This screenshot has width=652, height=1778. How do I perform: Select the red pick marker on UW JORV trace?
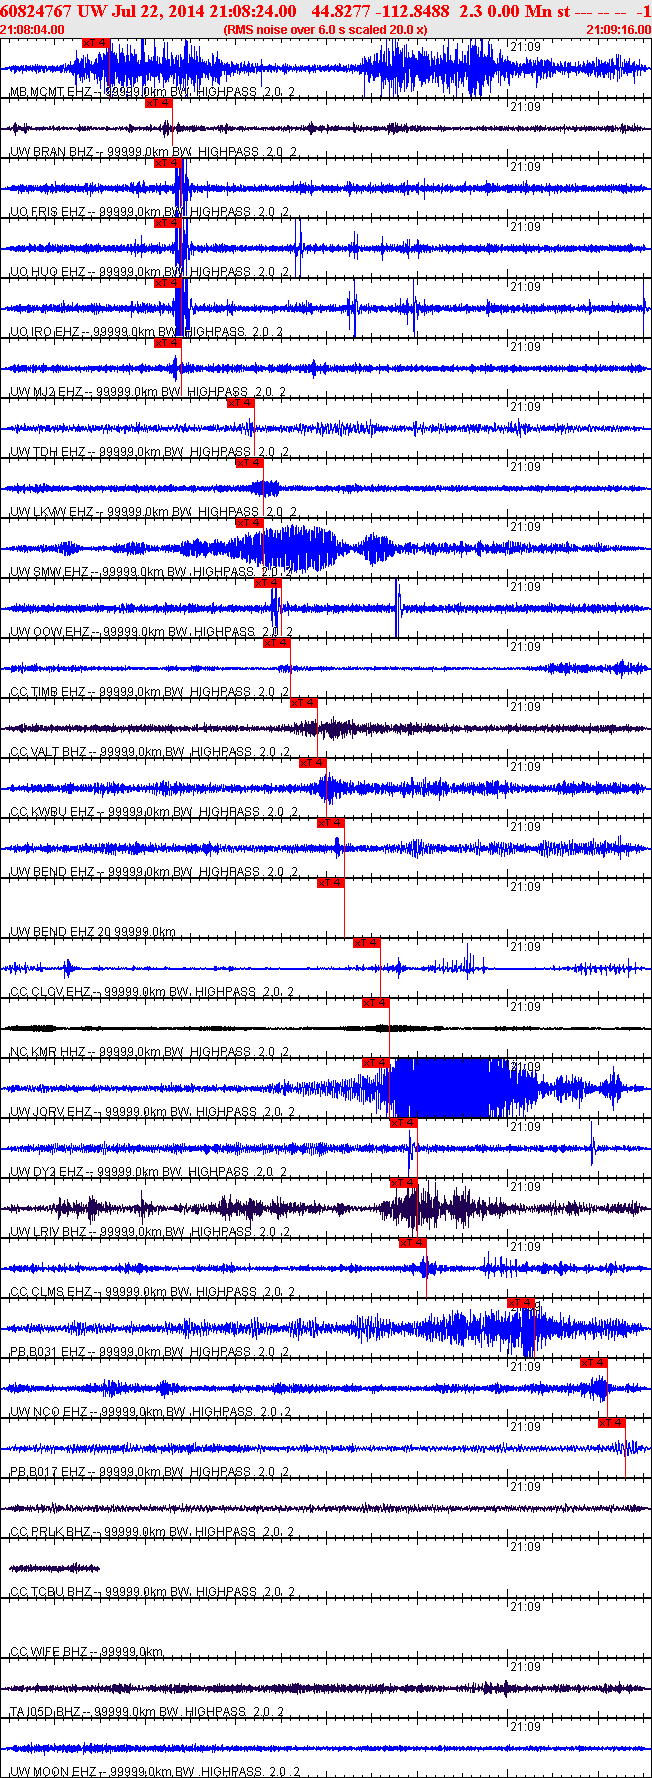376,1063
